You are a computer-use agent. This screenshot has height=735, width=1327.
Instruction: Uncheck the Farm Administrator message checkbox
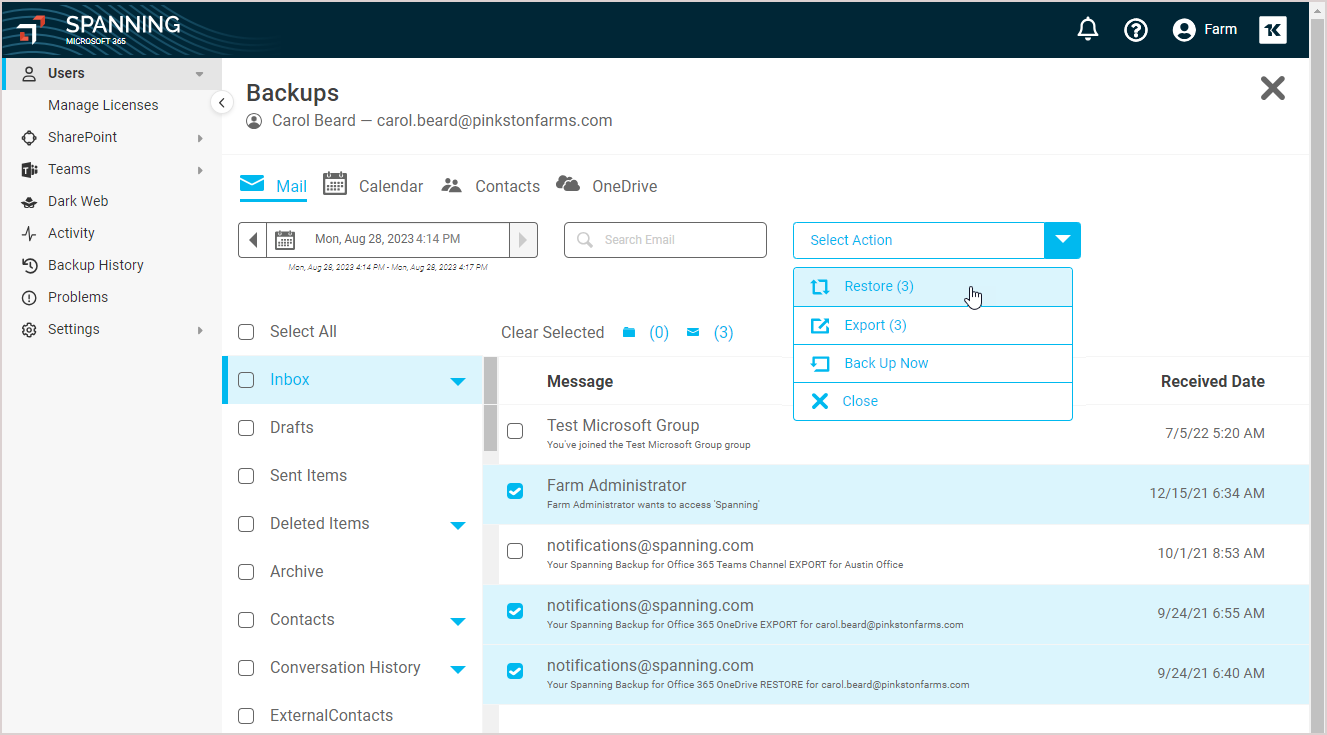[515, 491]
